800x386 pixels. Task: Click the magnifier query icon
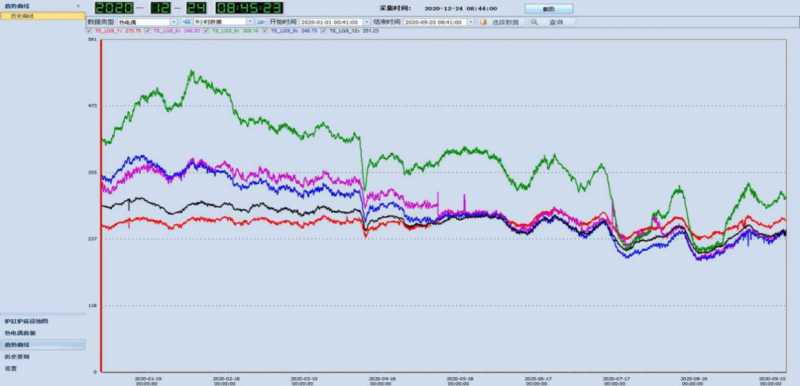point(534,22)
